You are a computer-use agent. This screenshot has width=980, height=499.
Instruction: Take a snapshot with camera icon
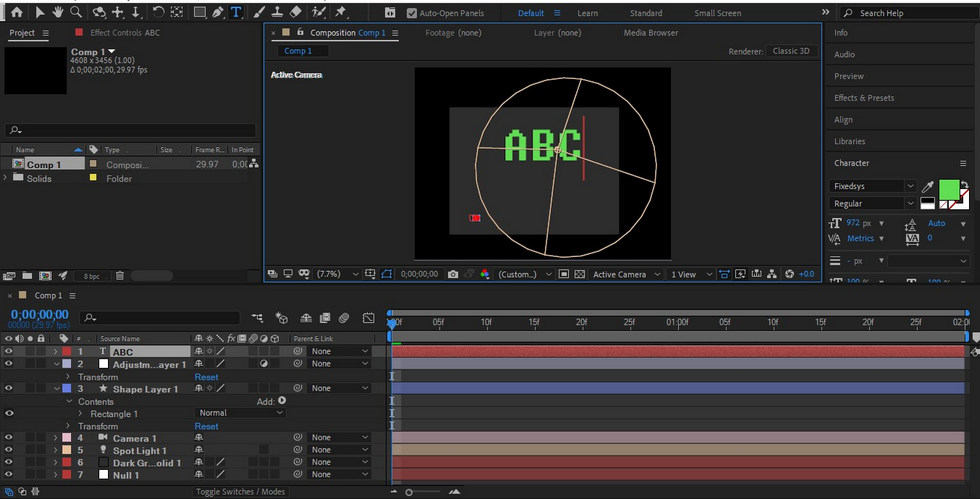coord(453,274)
